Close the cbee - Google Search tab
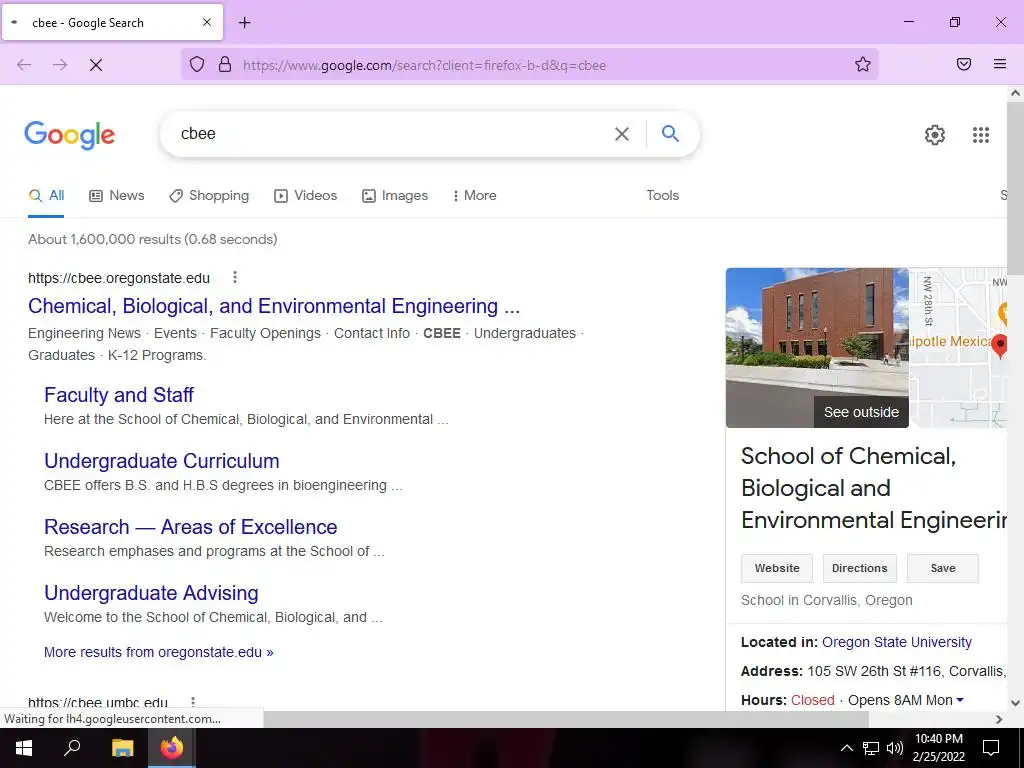This screenshot has height=768, width=1024. 207,22
